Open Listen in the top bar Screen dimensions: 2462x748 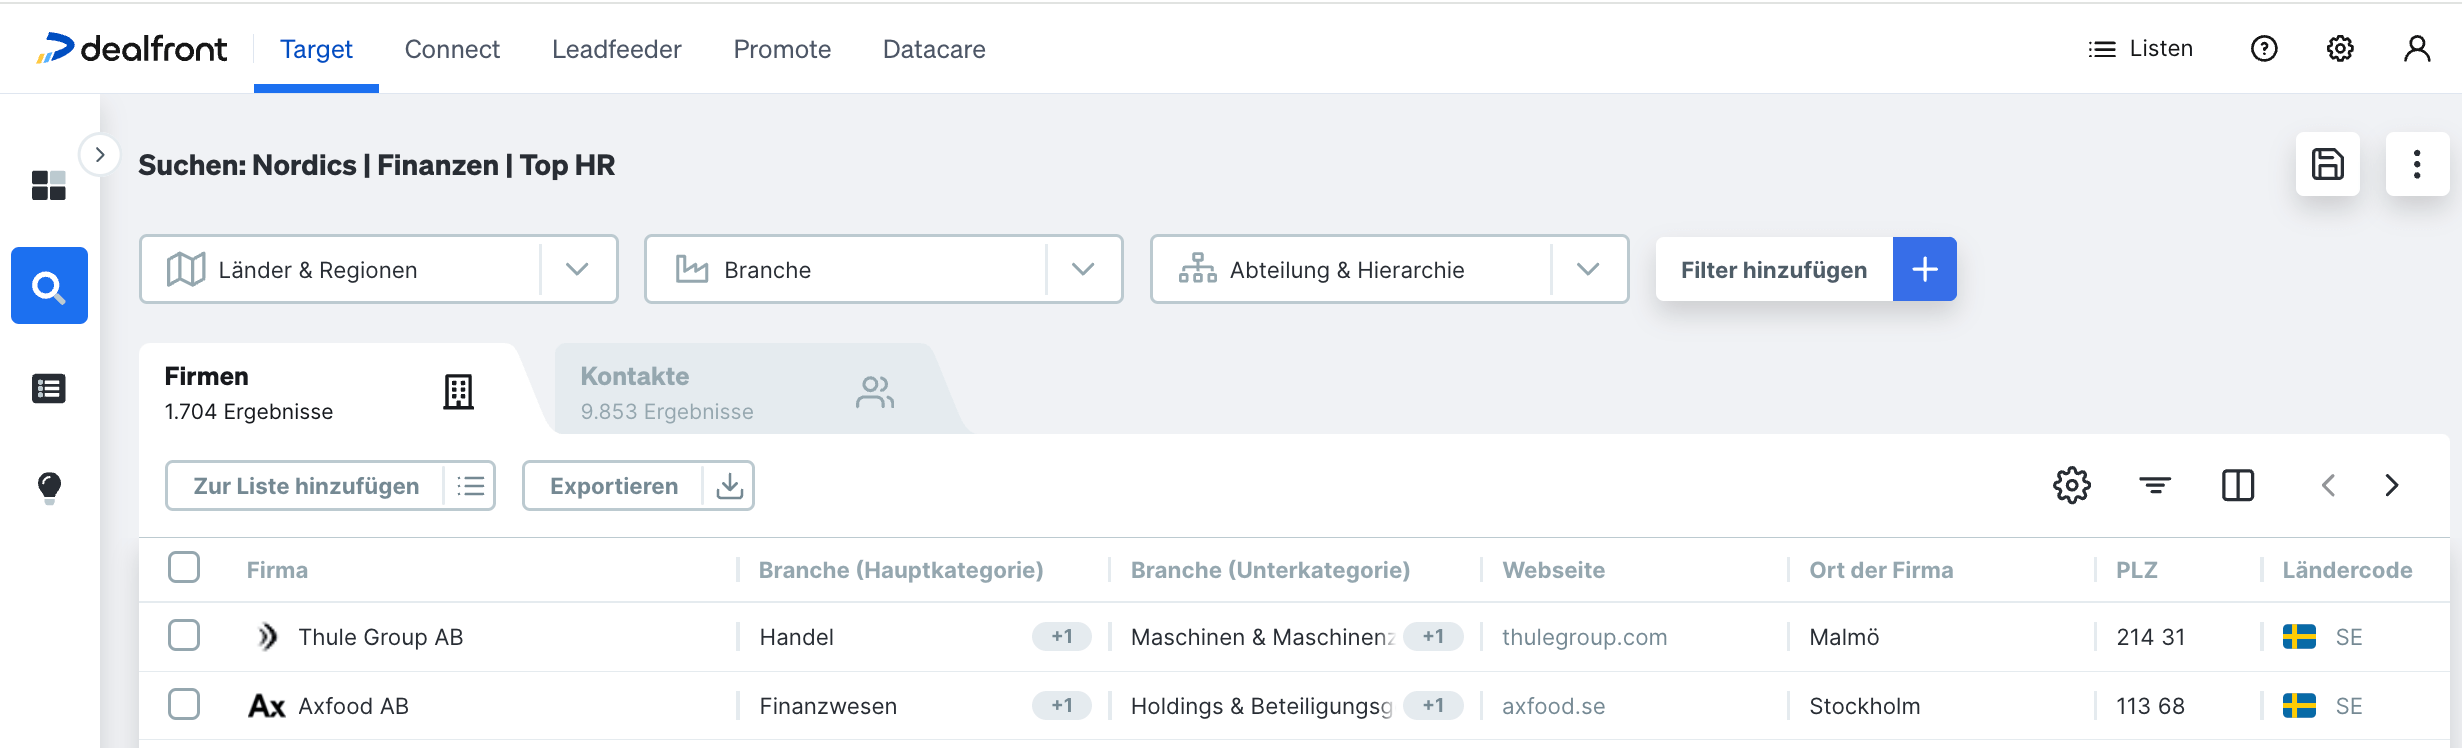click(2141, 48)
